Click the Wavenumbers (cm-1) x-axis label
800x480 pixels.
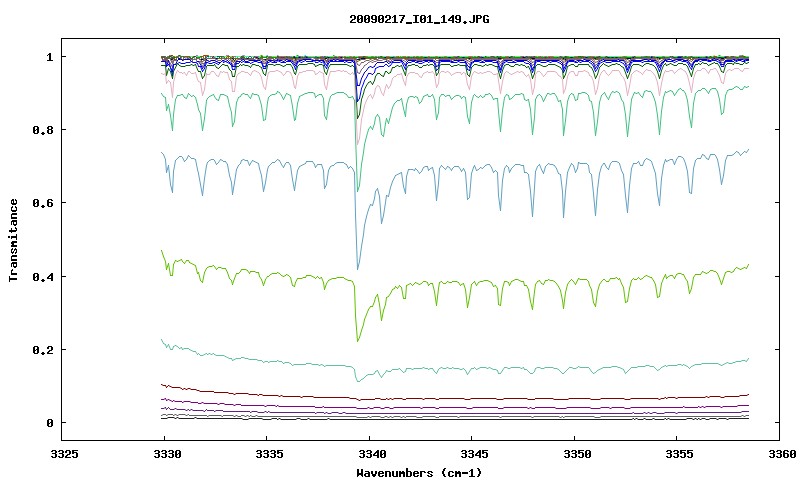tap(419, 473)
